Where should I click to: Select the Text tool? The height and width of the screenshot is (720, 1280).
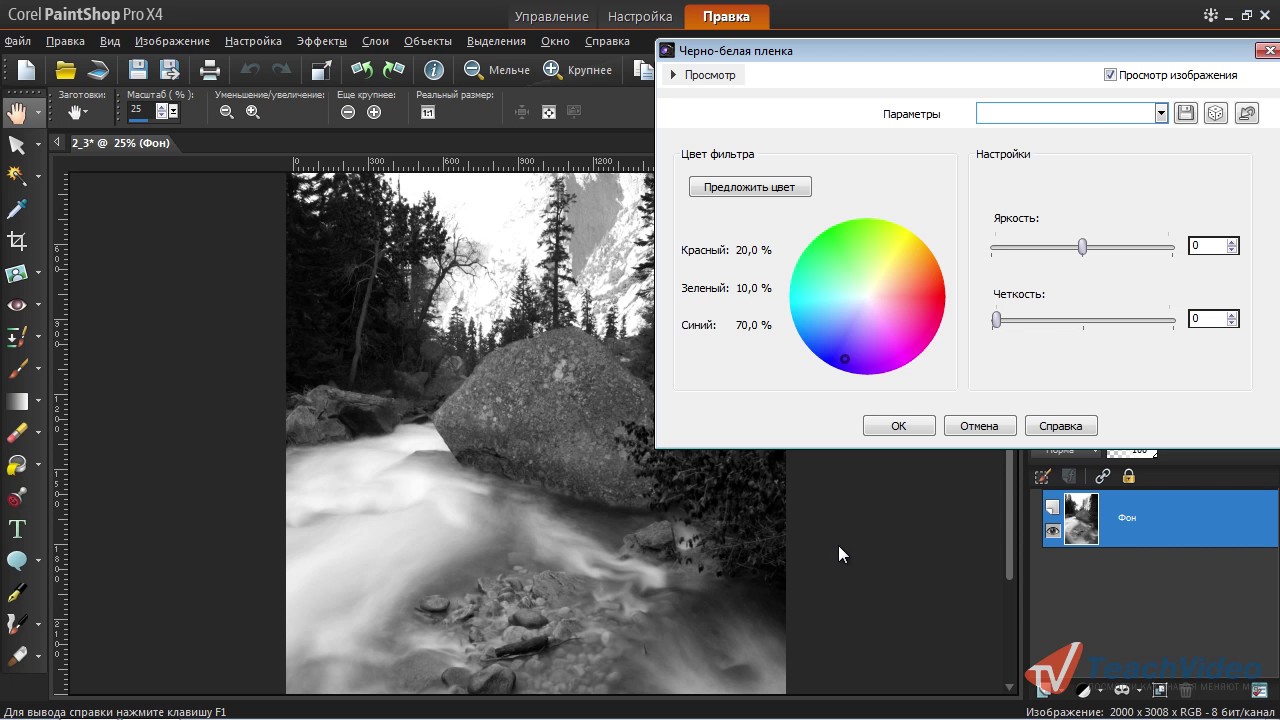[16, 529]
